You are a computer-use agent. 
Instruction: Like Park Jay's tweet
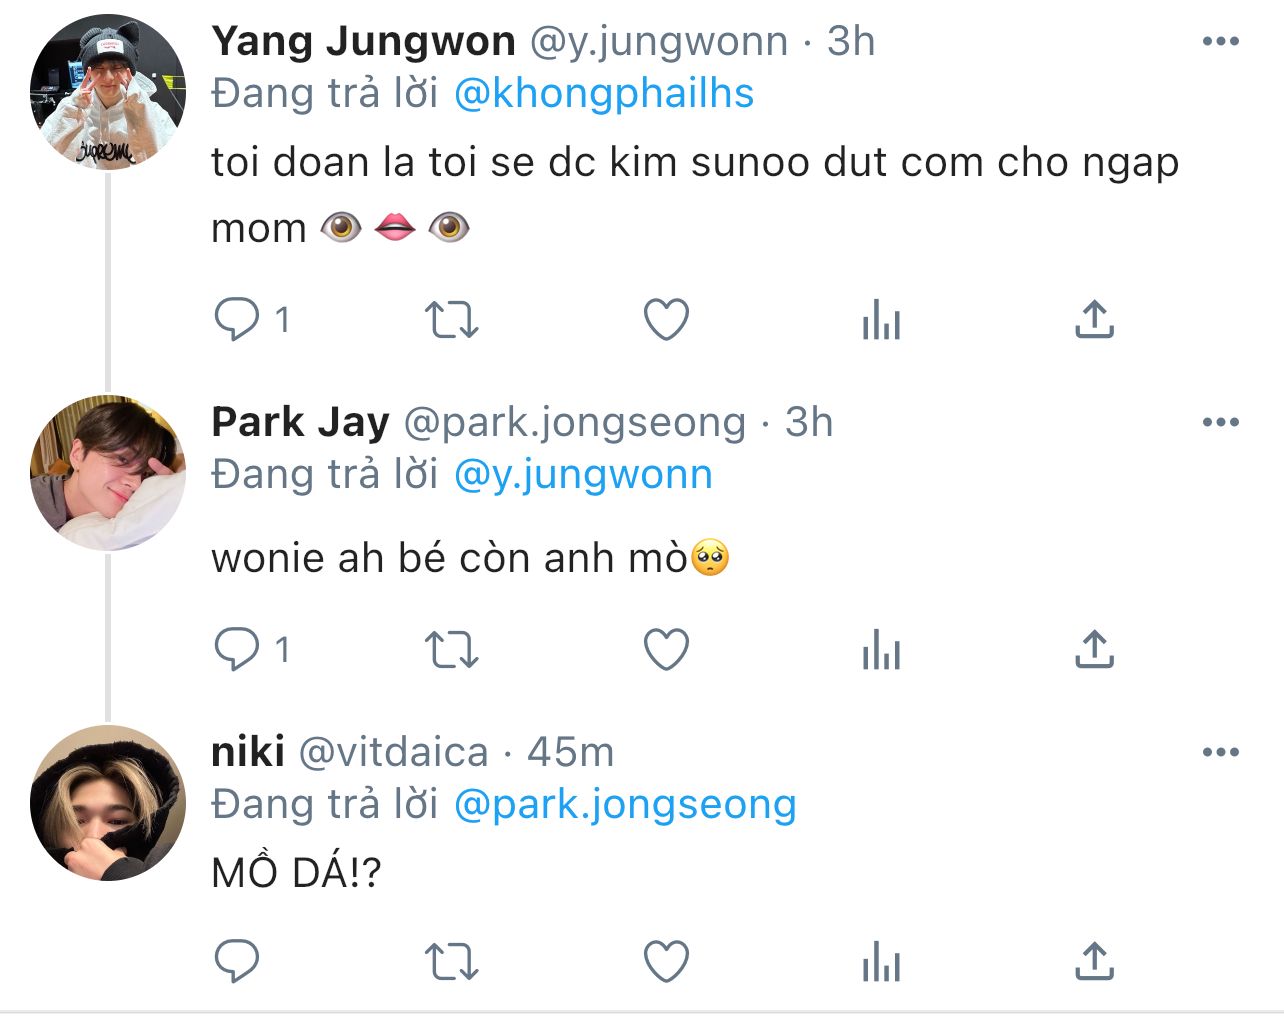click(666, 650)
